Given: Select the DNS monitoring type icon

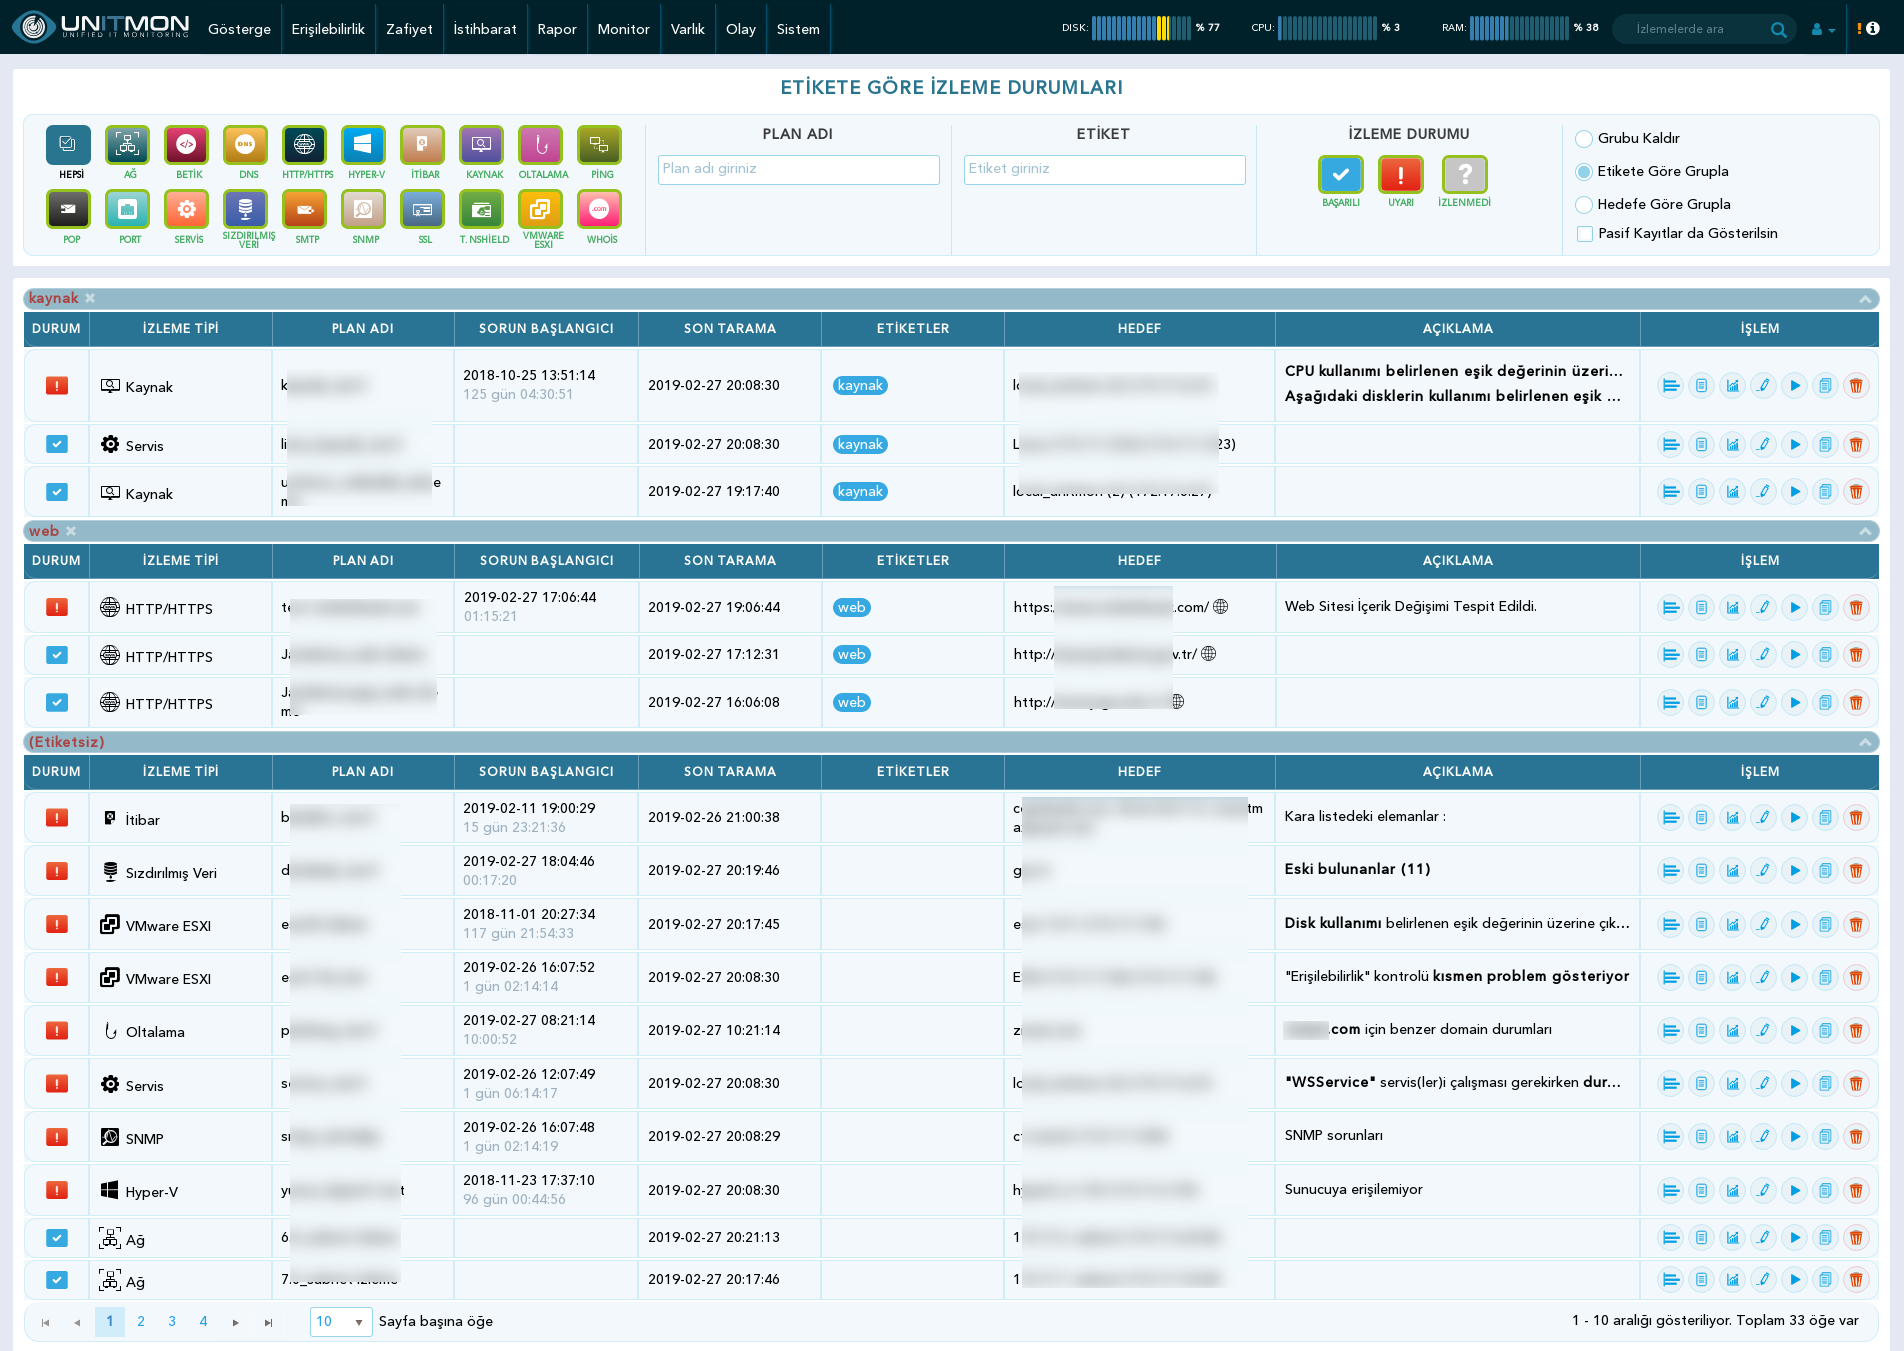Looking at the screenshot, I should 245,145.
